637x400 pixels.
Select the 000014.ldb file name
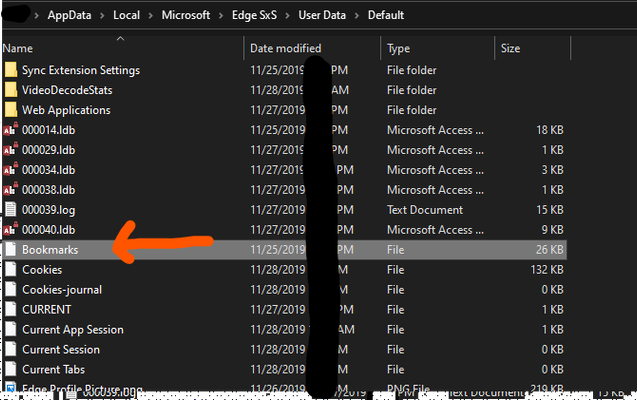coord(48,130)
